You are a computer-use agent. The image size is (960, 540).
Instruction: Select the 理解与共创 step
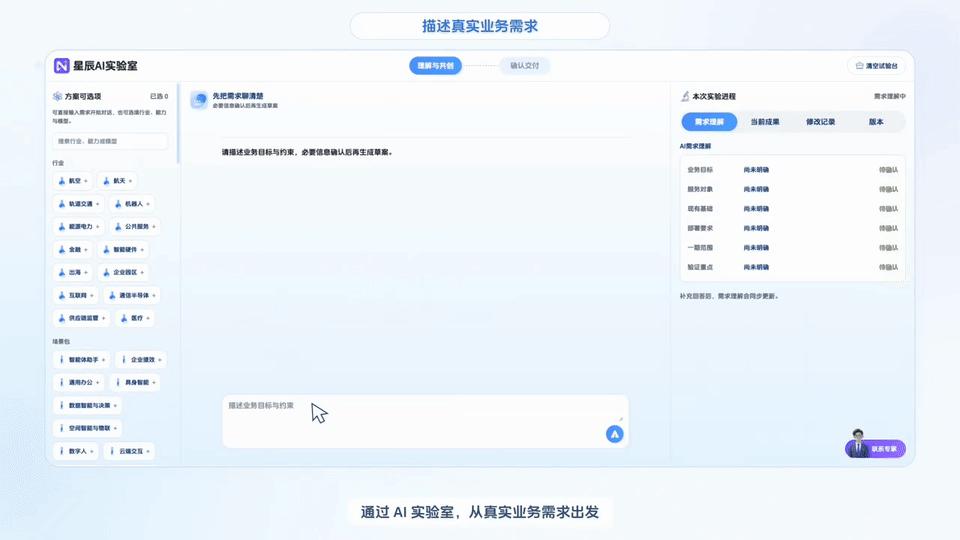(435, 66)
